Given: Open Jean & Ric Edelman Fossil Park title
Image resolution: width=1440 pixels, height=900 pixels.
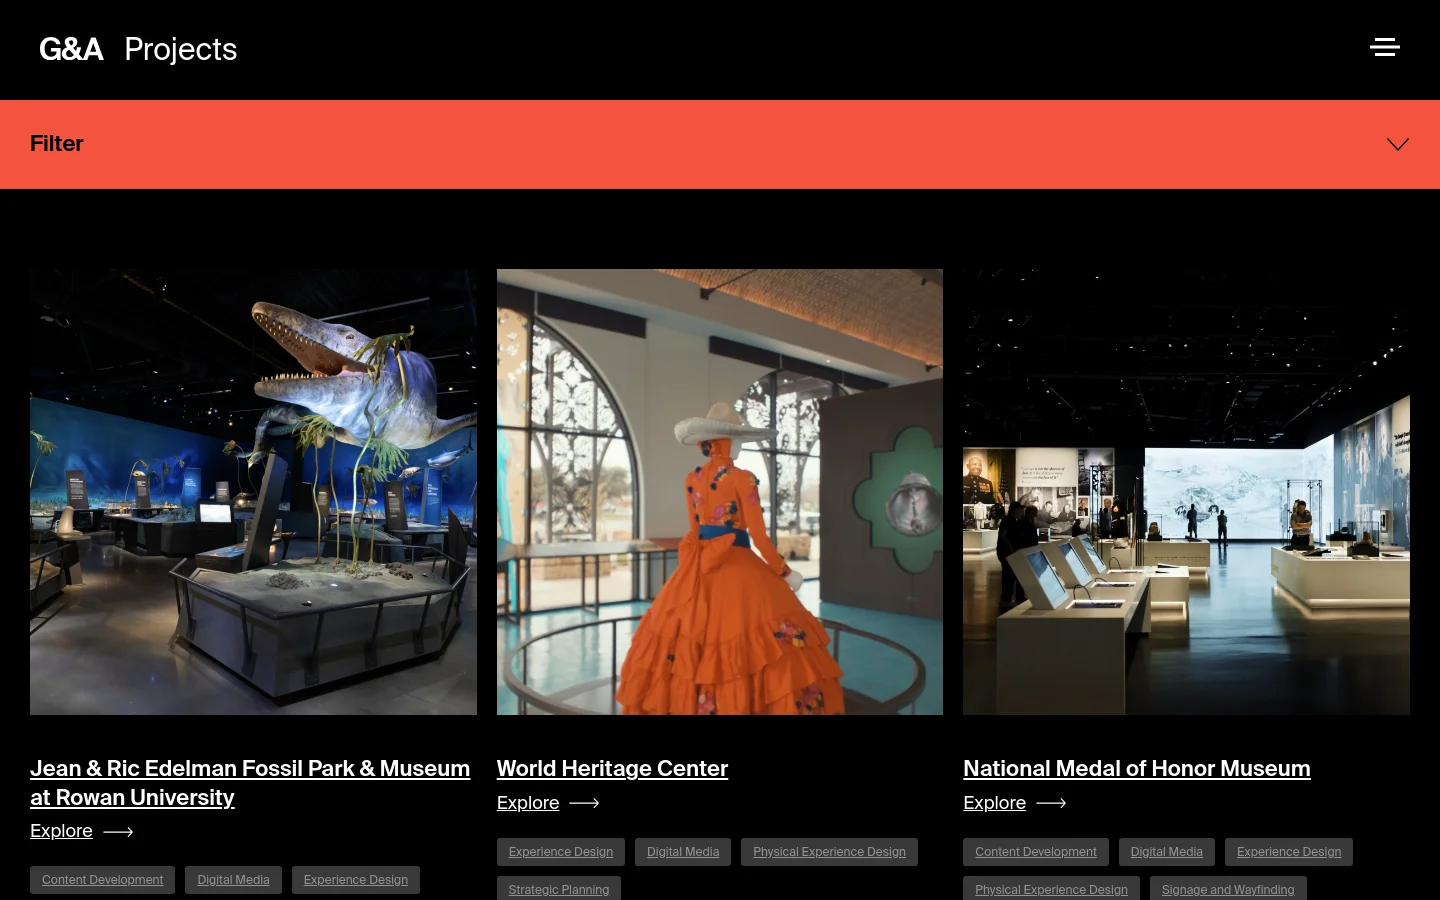Looking at the screenshot, I should pyautogui.click(x=250, y=783).
